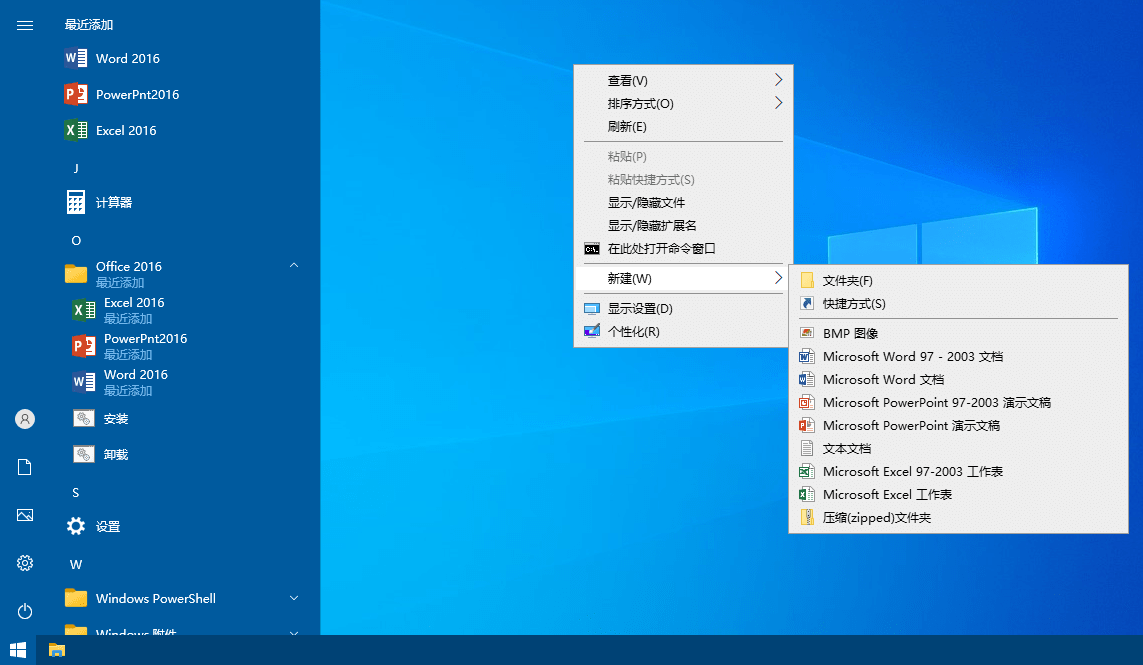Create new Microsoft Word 文档
This screenshot has width=1143, height=665.
point(958,379)
